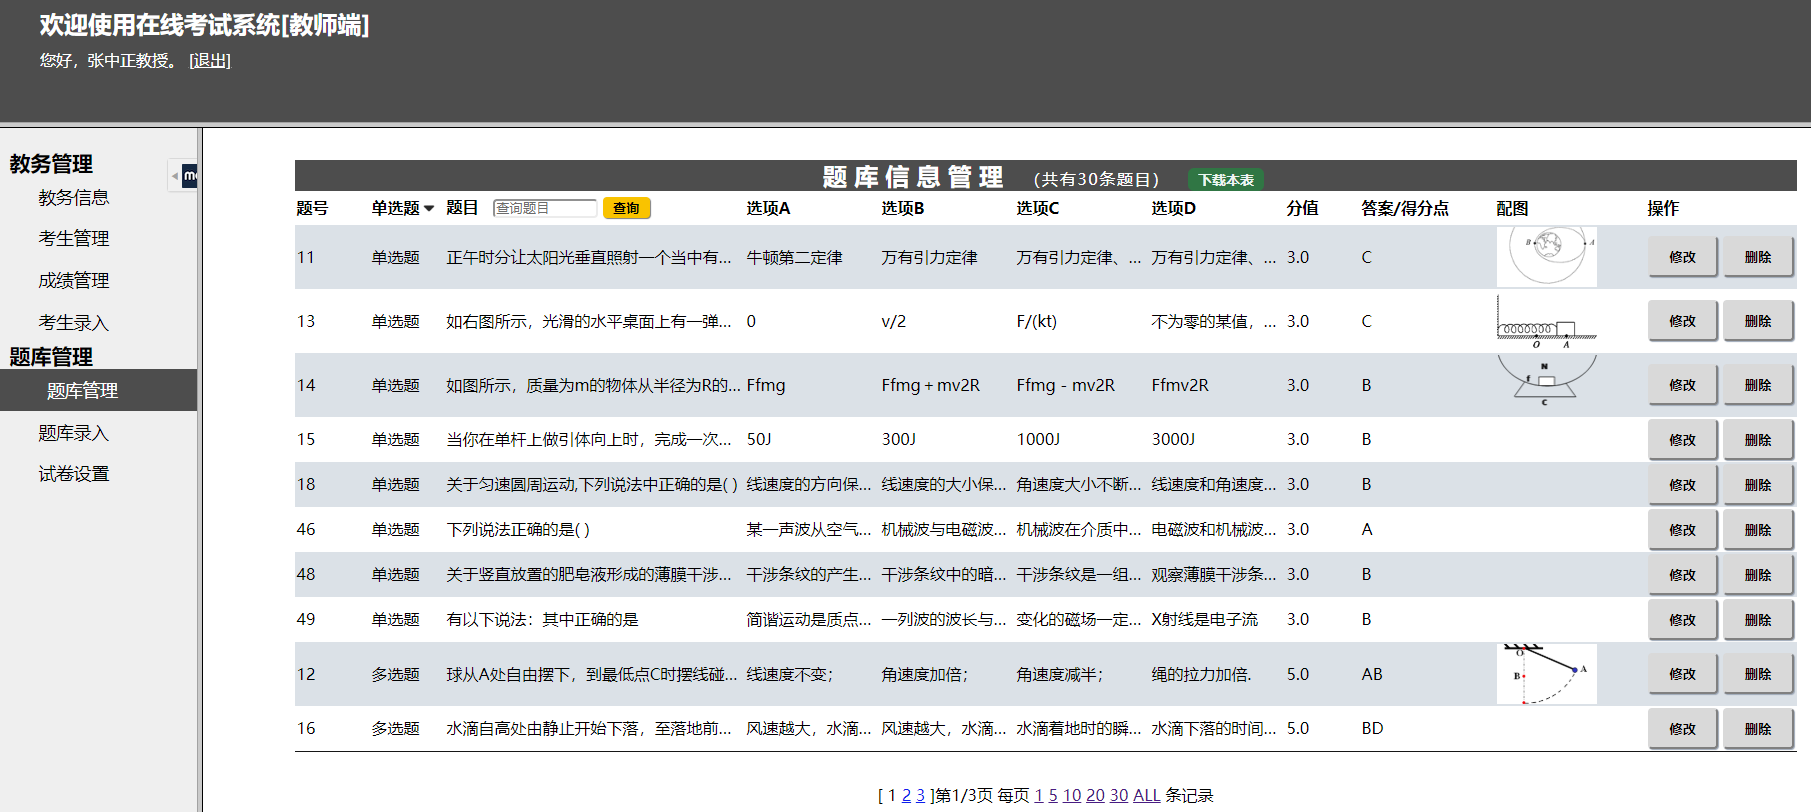Screen dimensions: 1811x812
Task: Click 修改 for question 12
Action: (x=1682, y=674)
